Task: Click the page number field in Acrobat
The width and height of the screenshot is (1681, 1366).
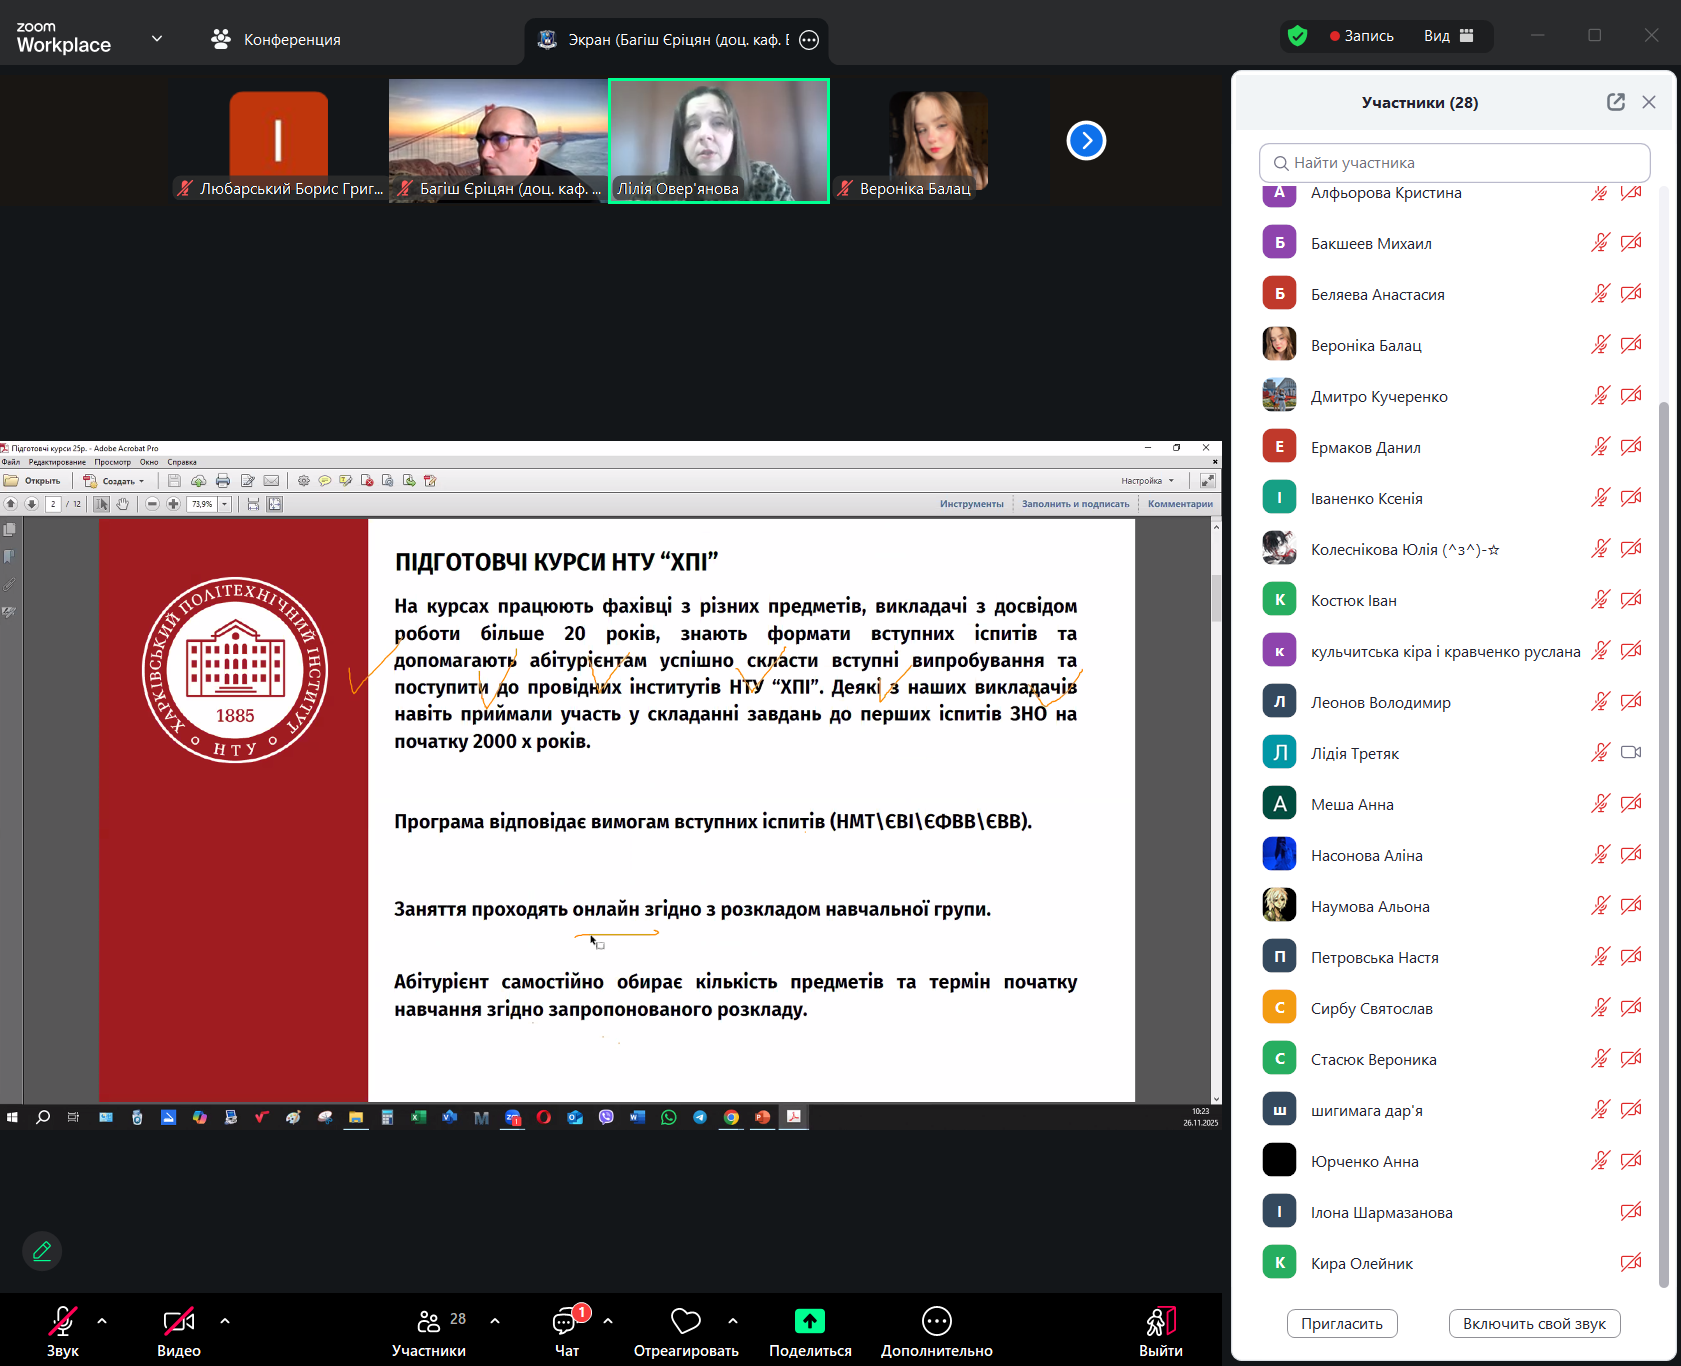Action: [x=53, y=504]
